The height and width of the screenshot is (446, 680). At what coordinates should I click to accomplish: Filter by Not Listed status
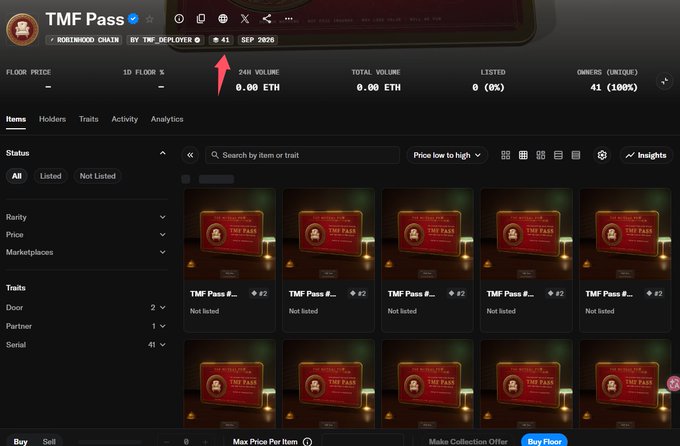tap(98, 176)
